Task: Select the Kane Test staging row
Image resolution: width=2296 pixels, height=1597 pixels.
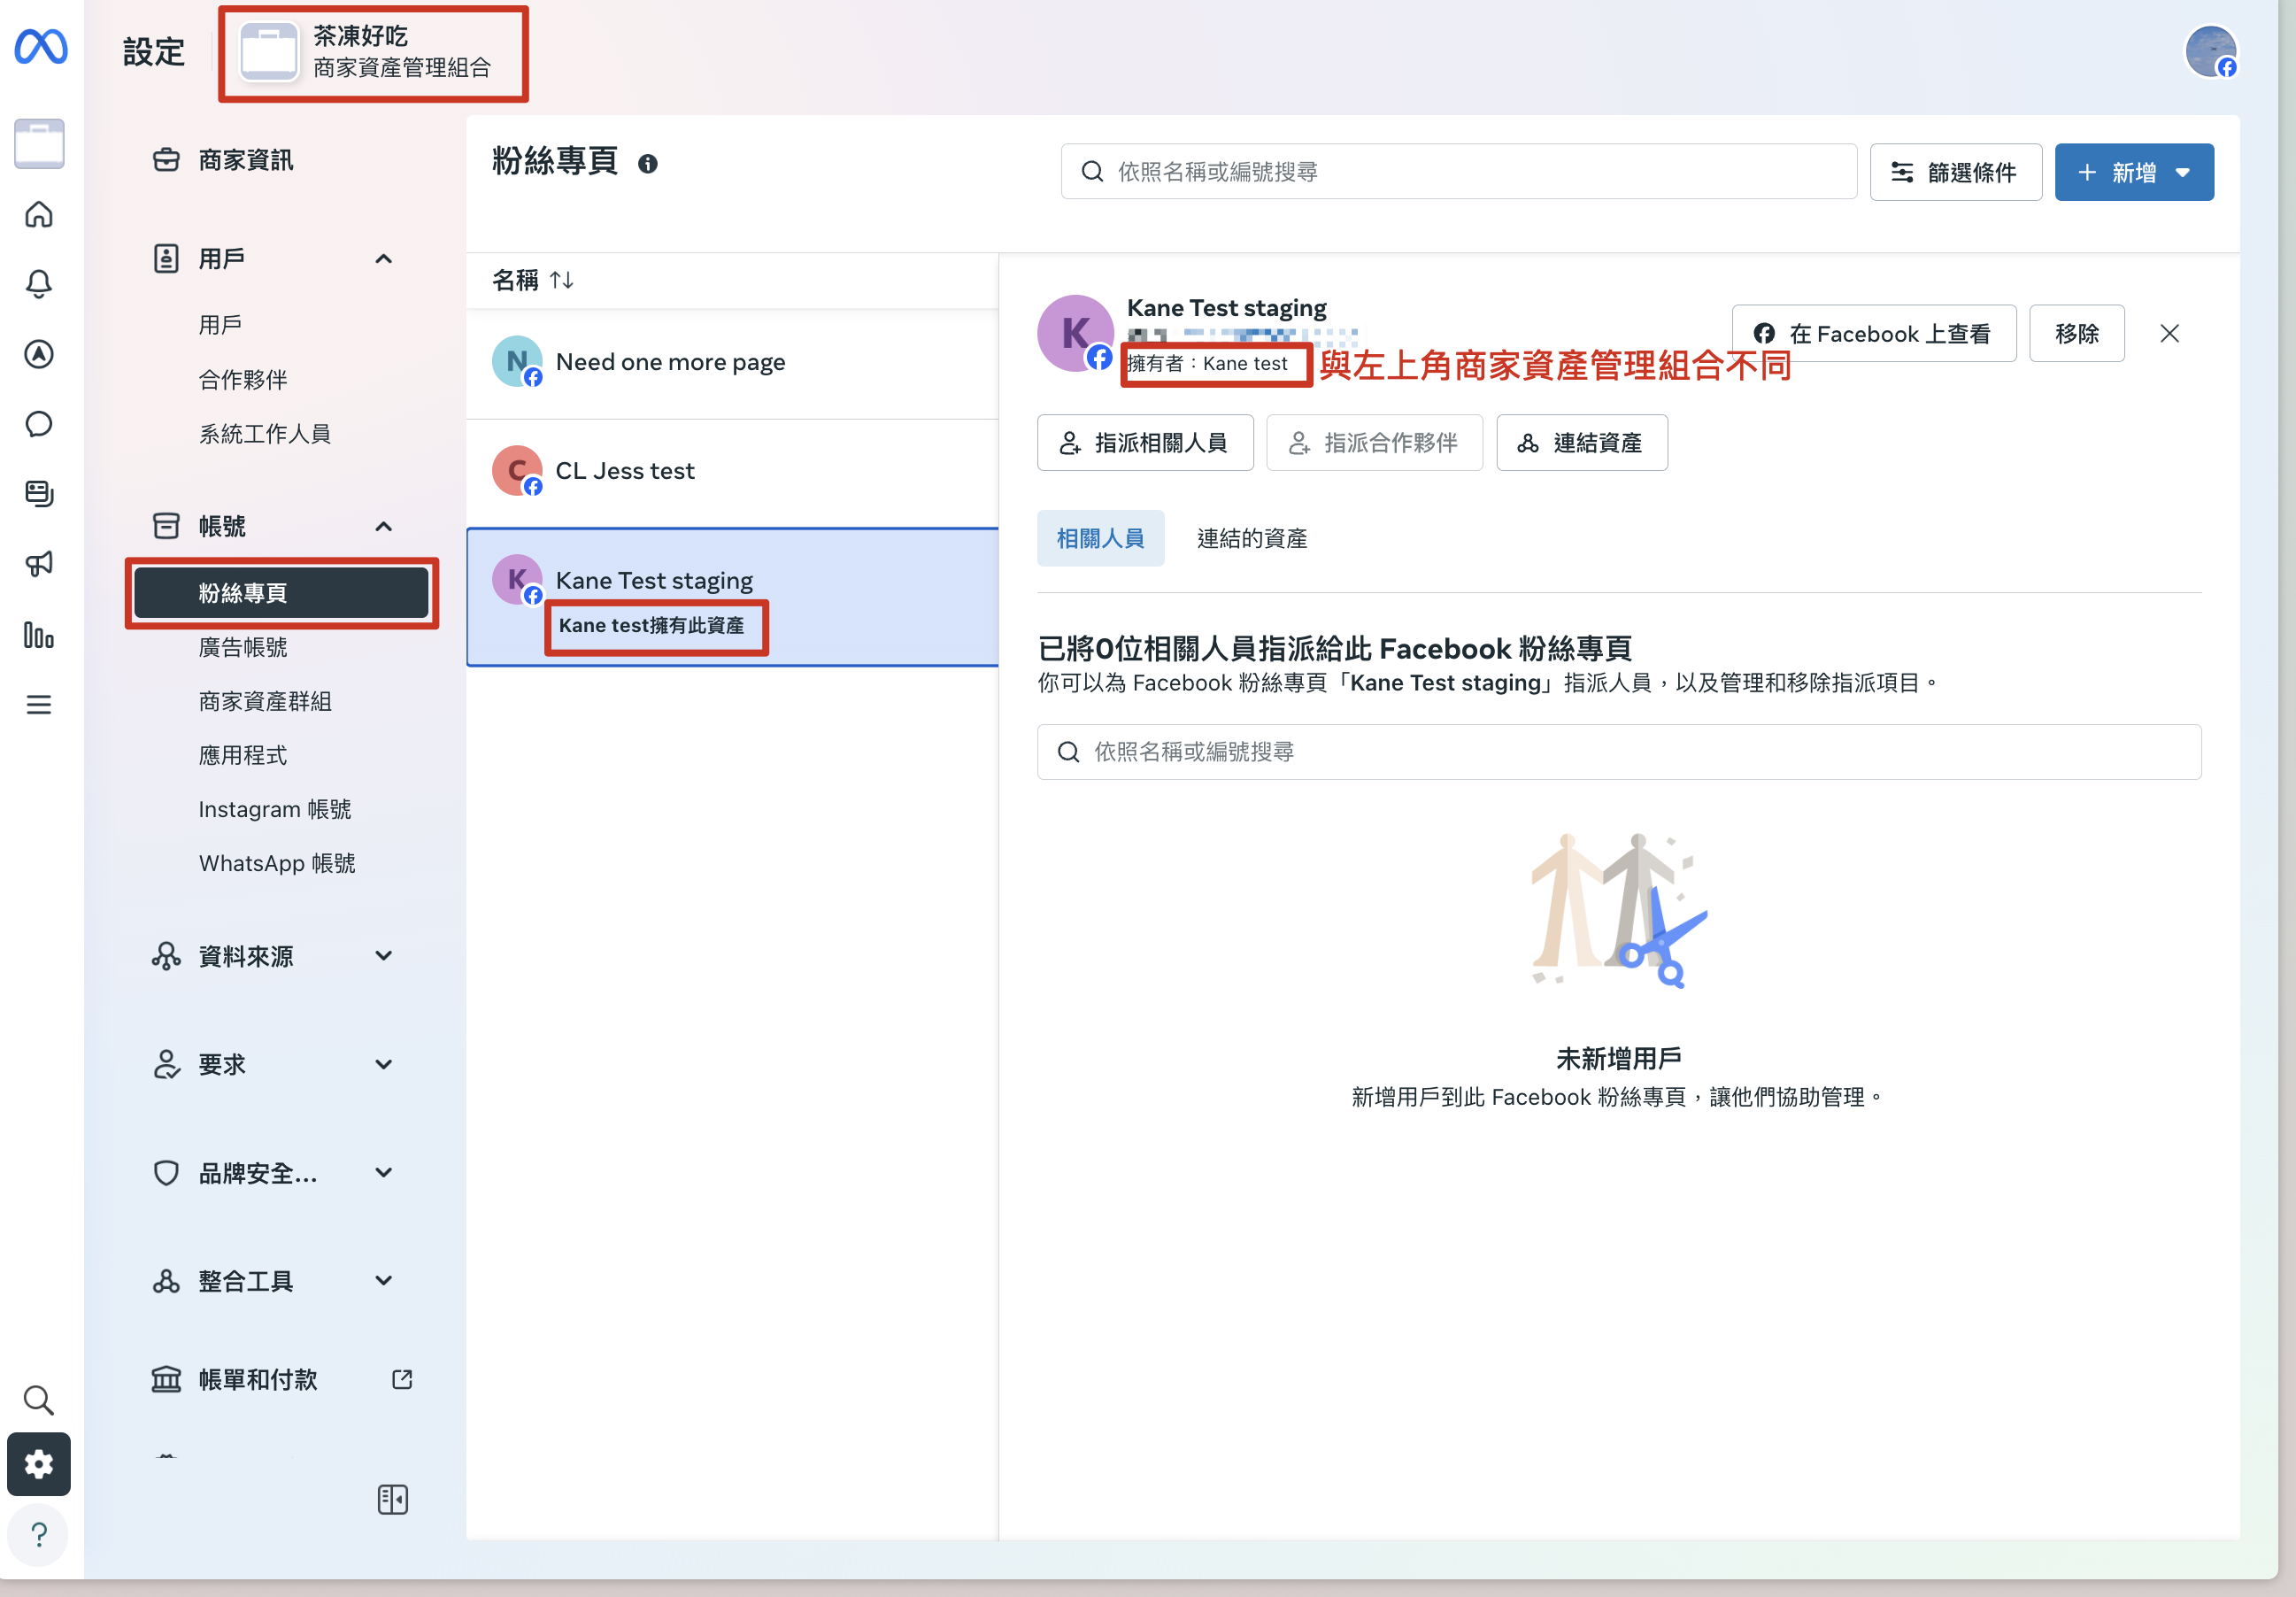Action: click(x=732, y=597)
